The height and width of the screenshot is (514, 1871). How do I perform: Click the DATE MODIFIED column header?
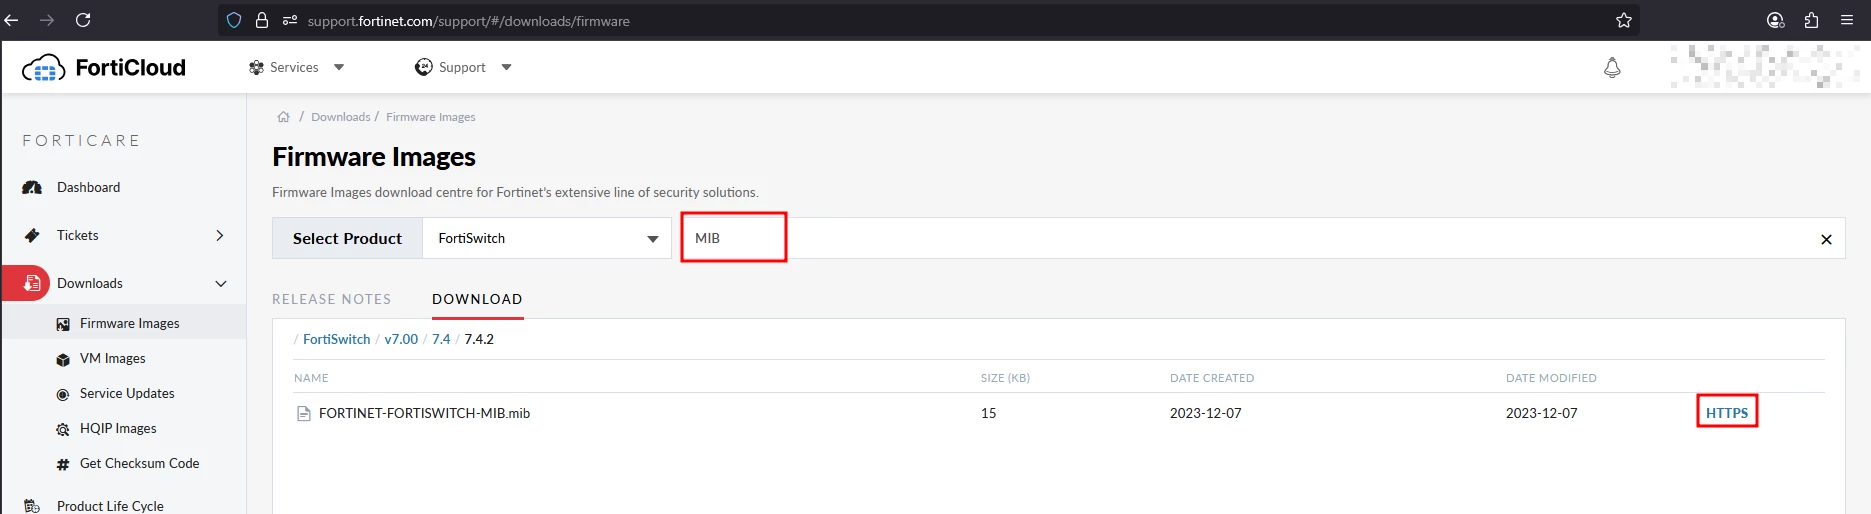pyautogui.click(x=1551, y=378)
